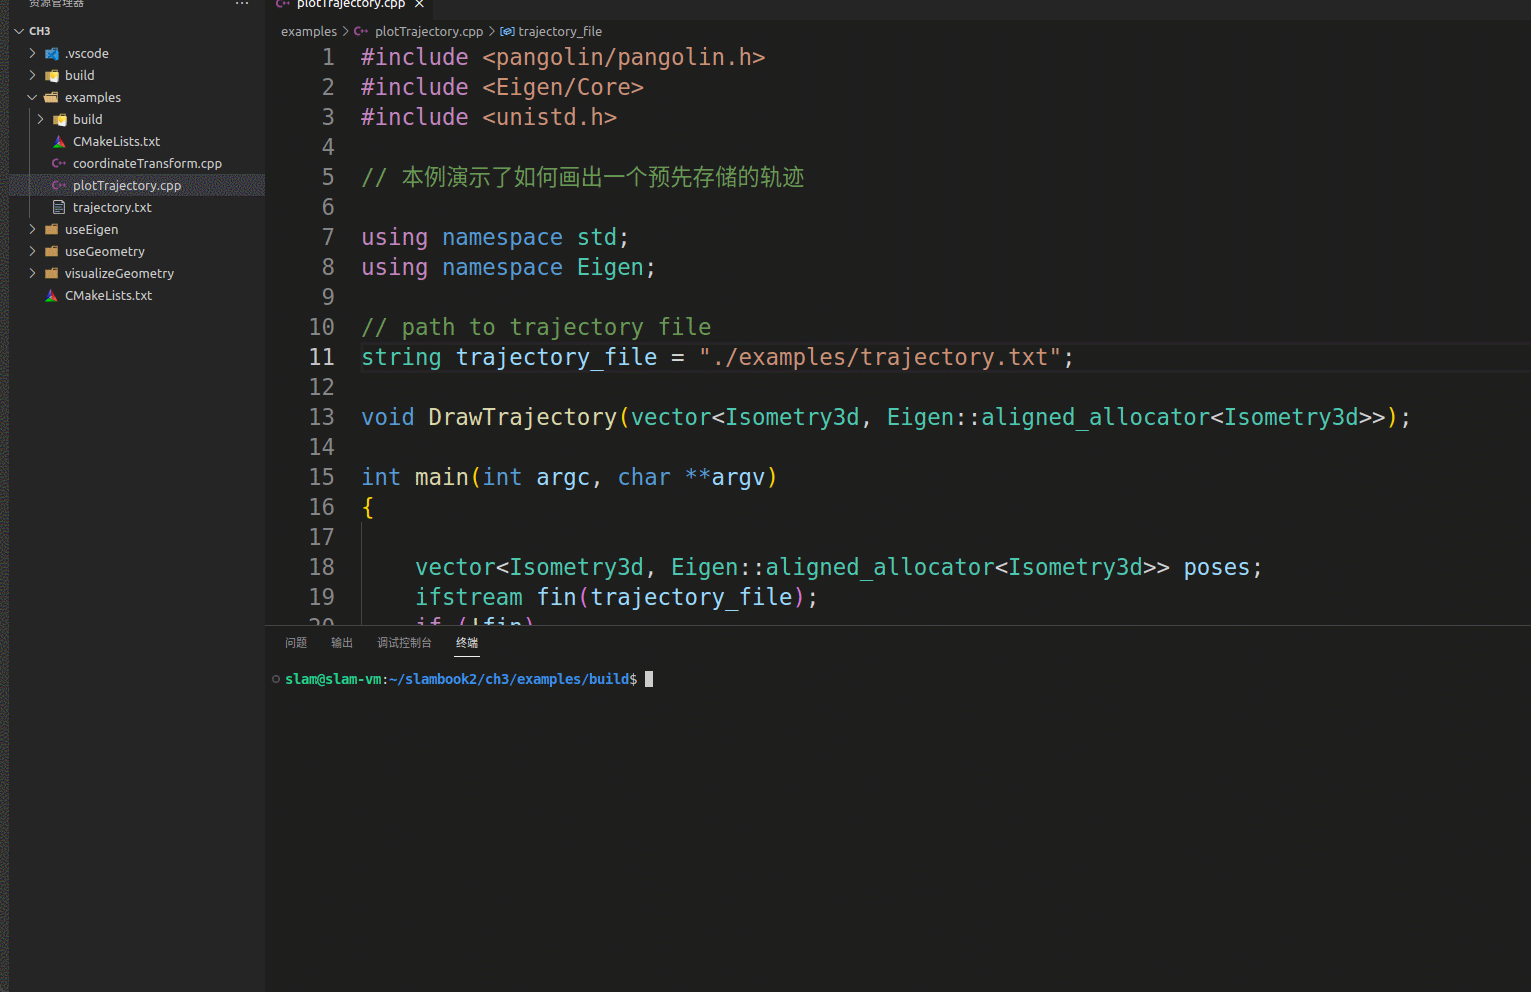Click plotTrajectory.cpp in the breadcrumb bar

(x=428, y=31)
